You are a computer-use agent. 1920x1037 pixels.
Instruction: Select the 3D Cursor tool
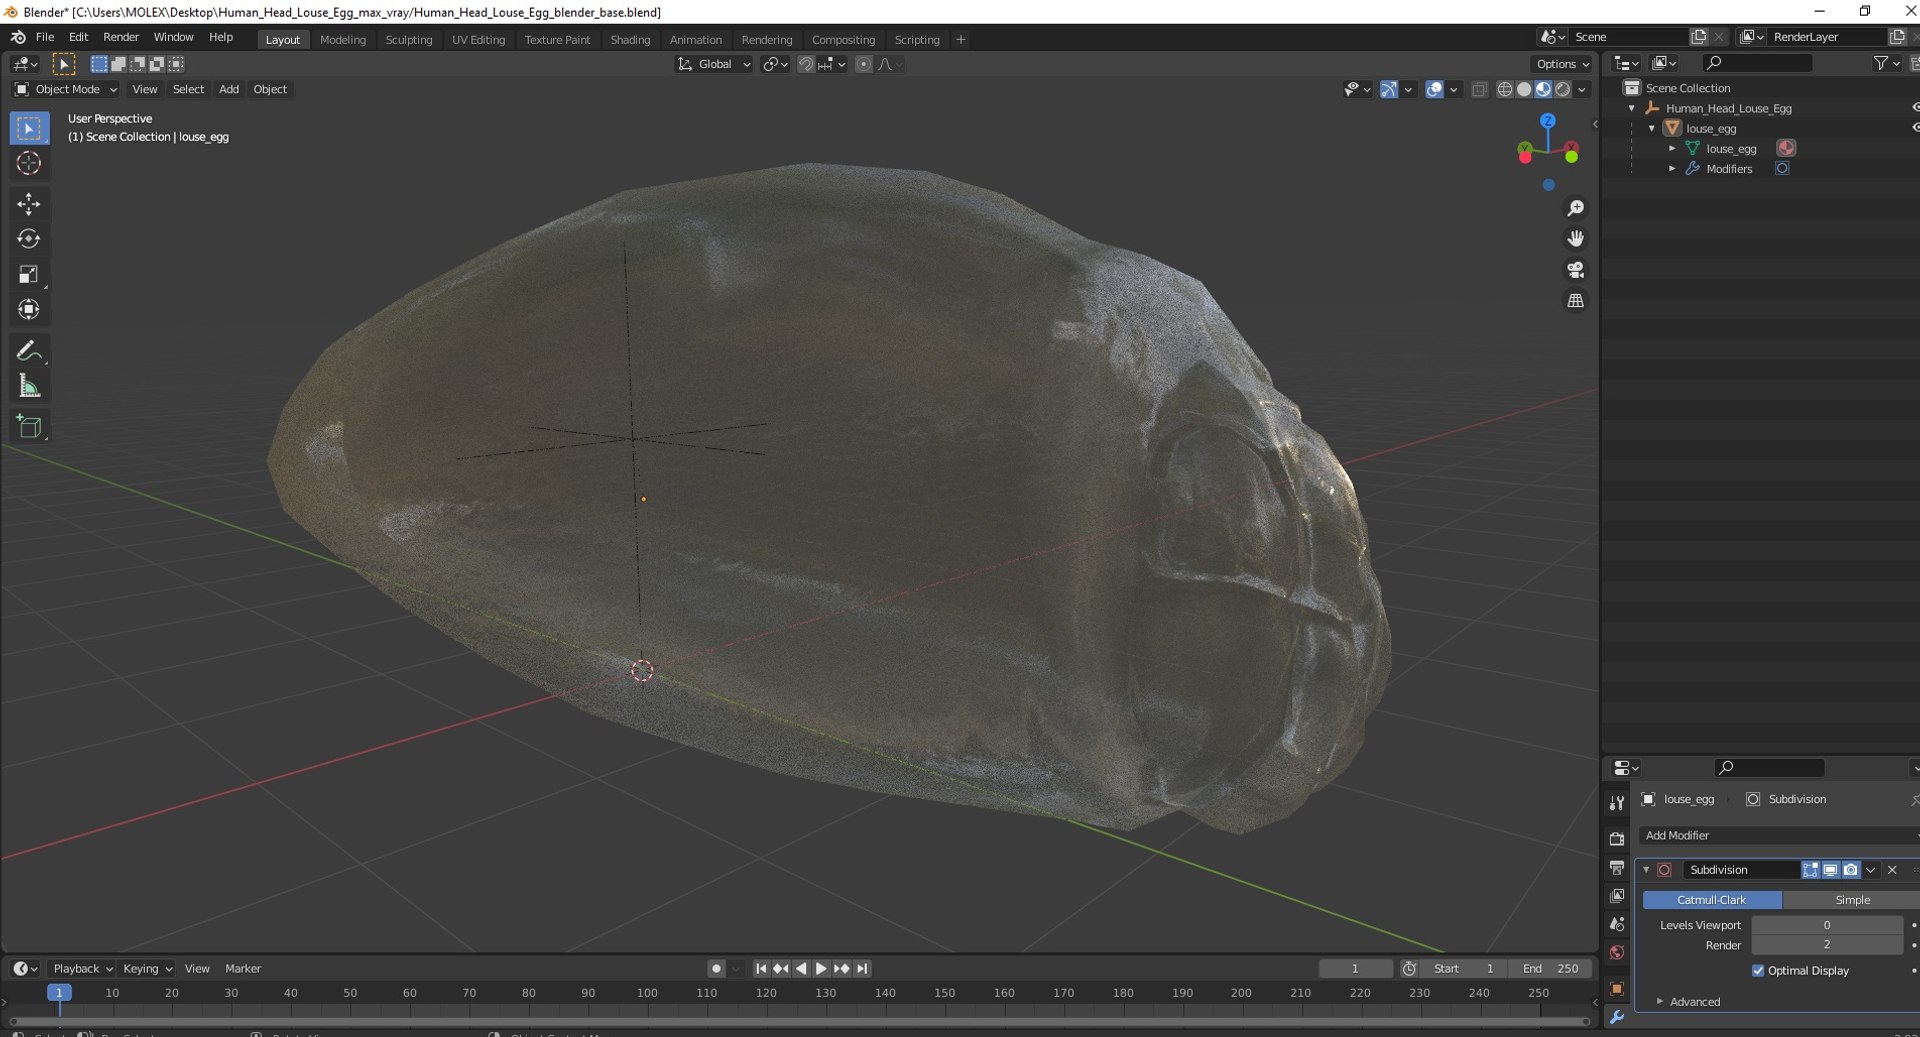pos(28,163)
